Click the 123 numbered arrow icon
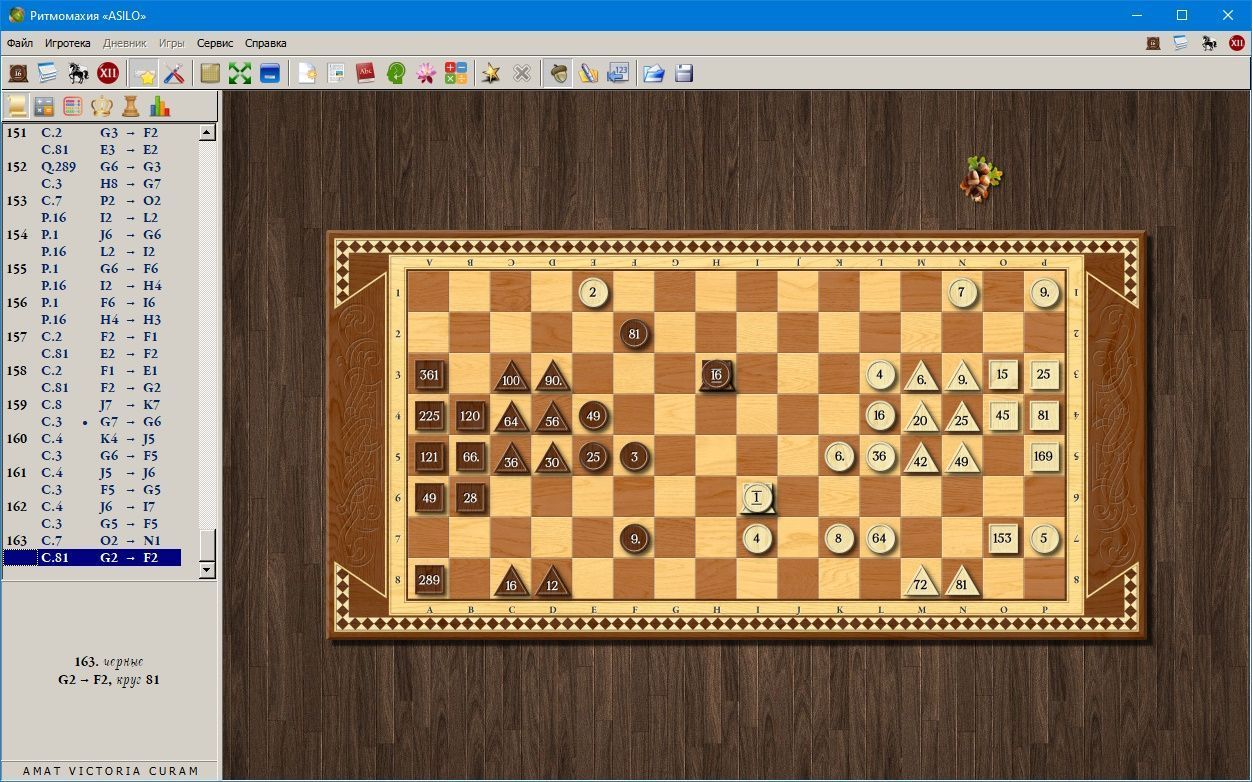Viewport: 1252px width, 782px height. [618, 73]
